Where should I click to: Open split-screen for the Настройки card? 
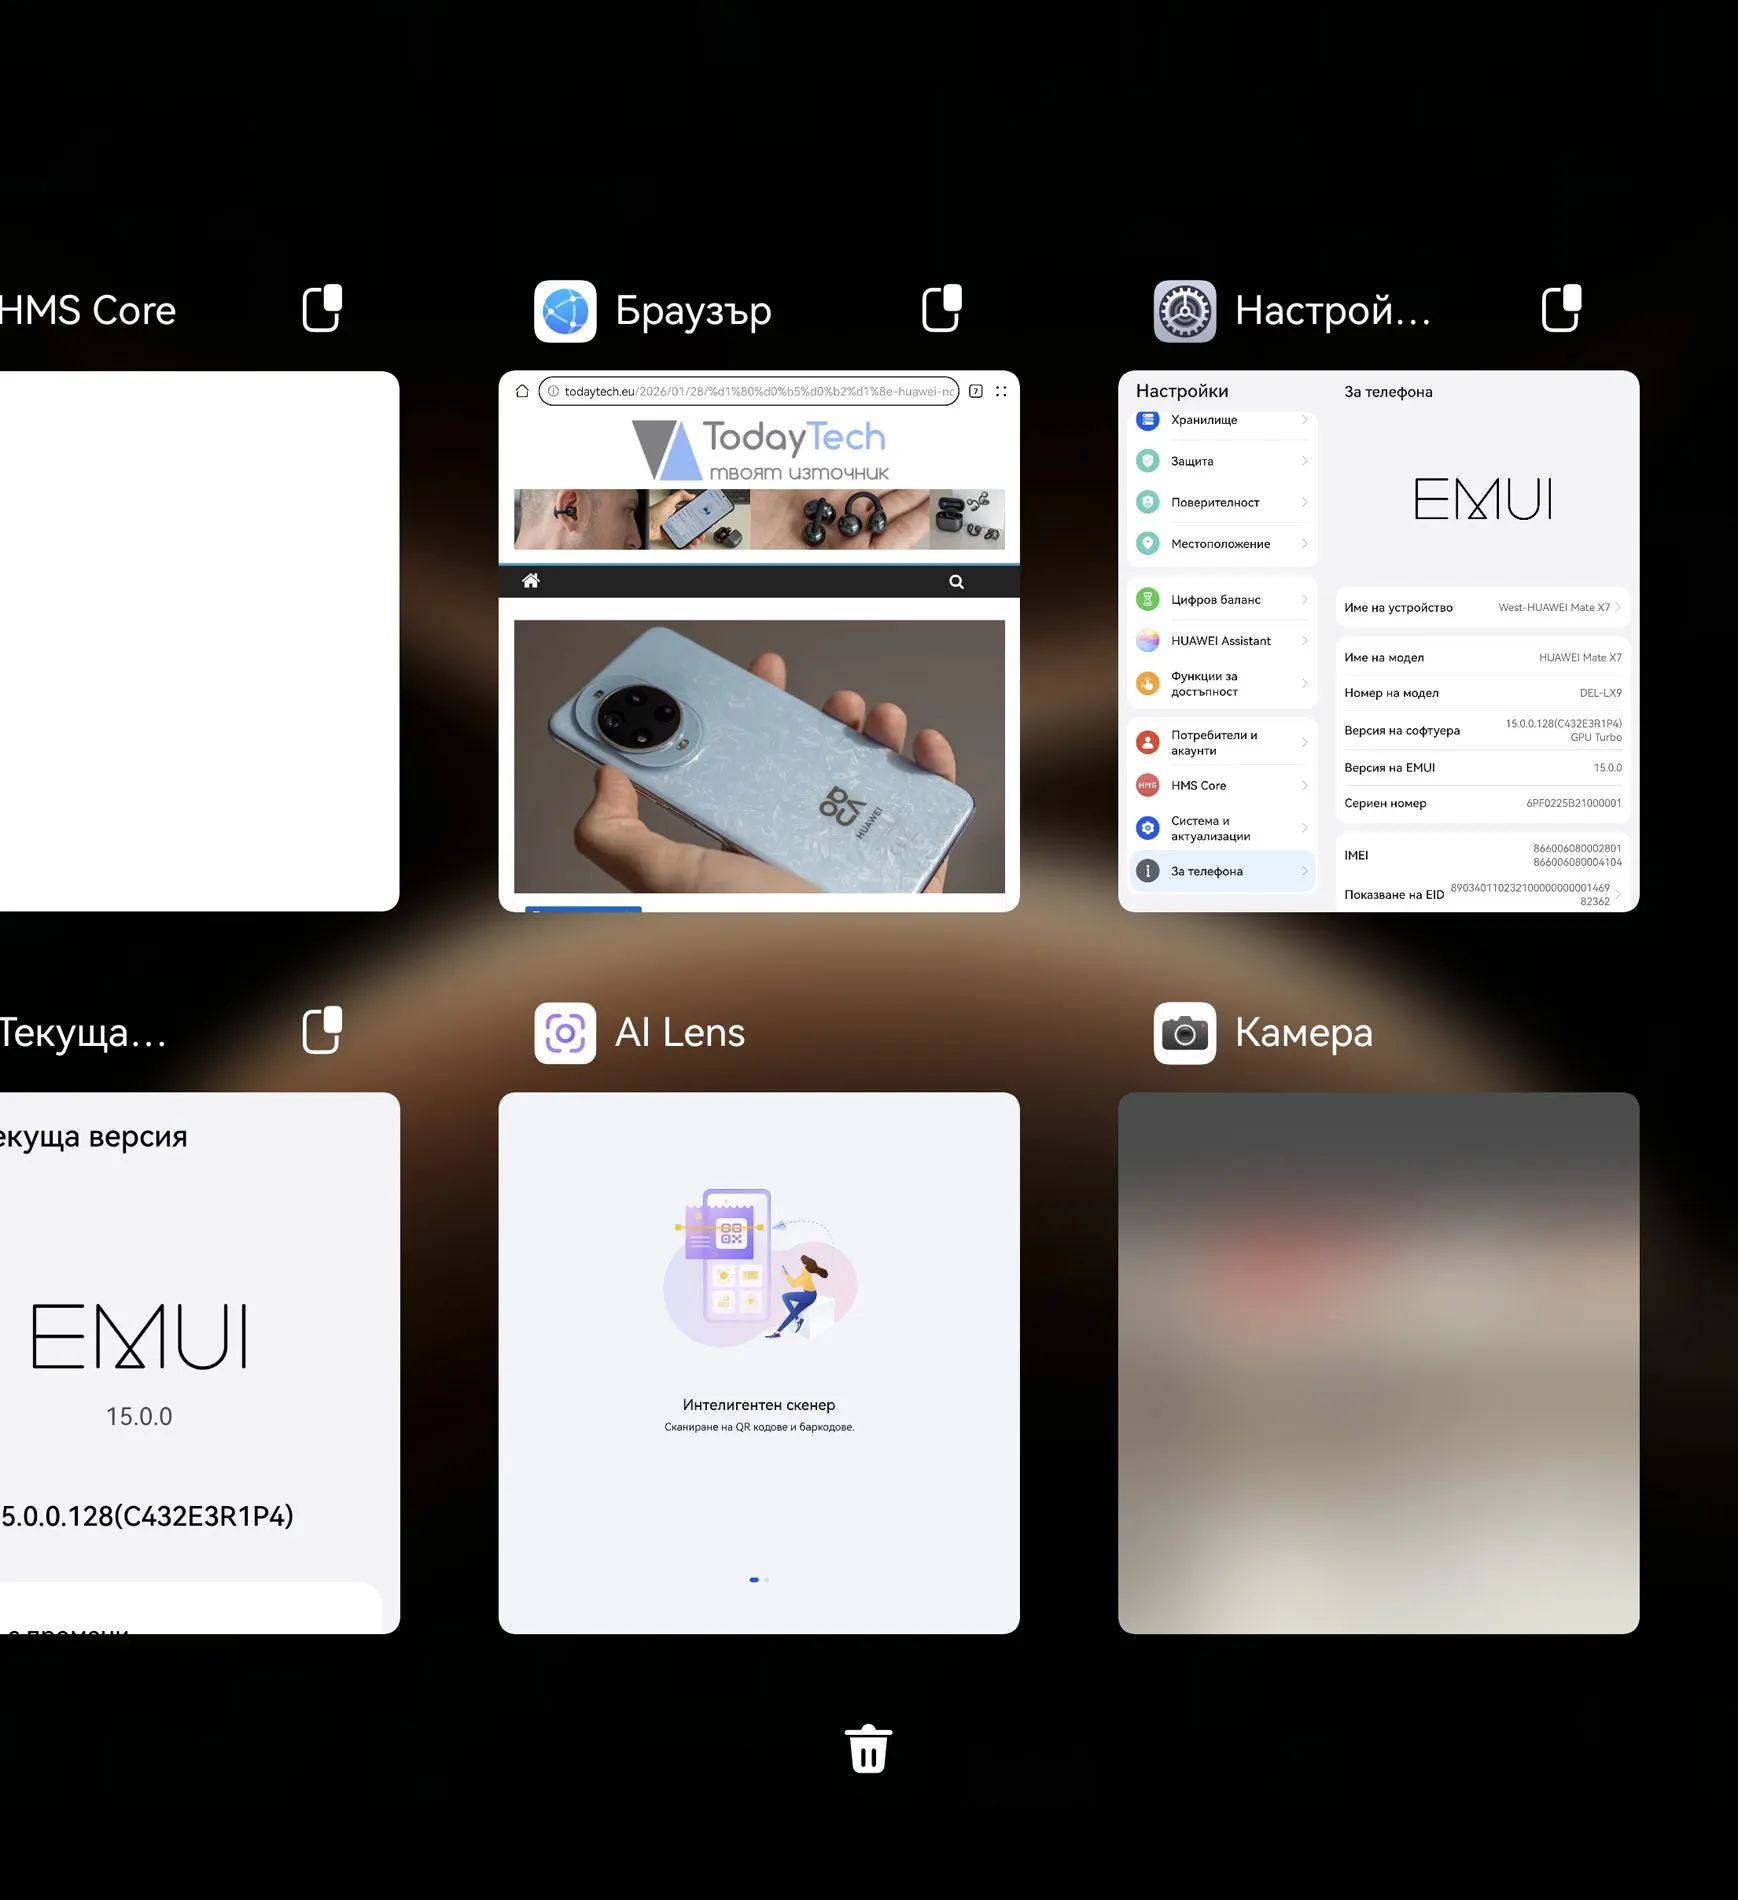(x=1560, y=308)
